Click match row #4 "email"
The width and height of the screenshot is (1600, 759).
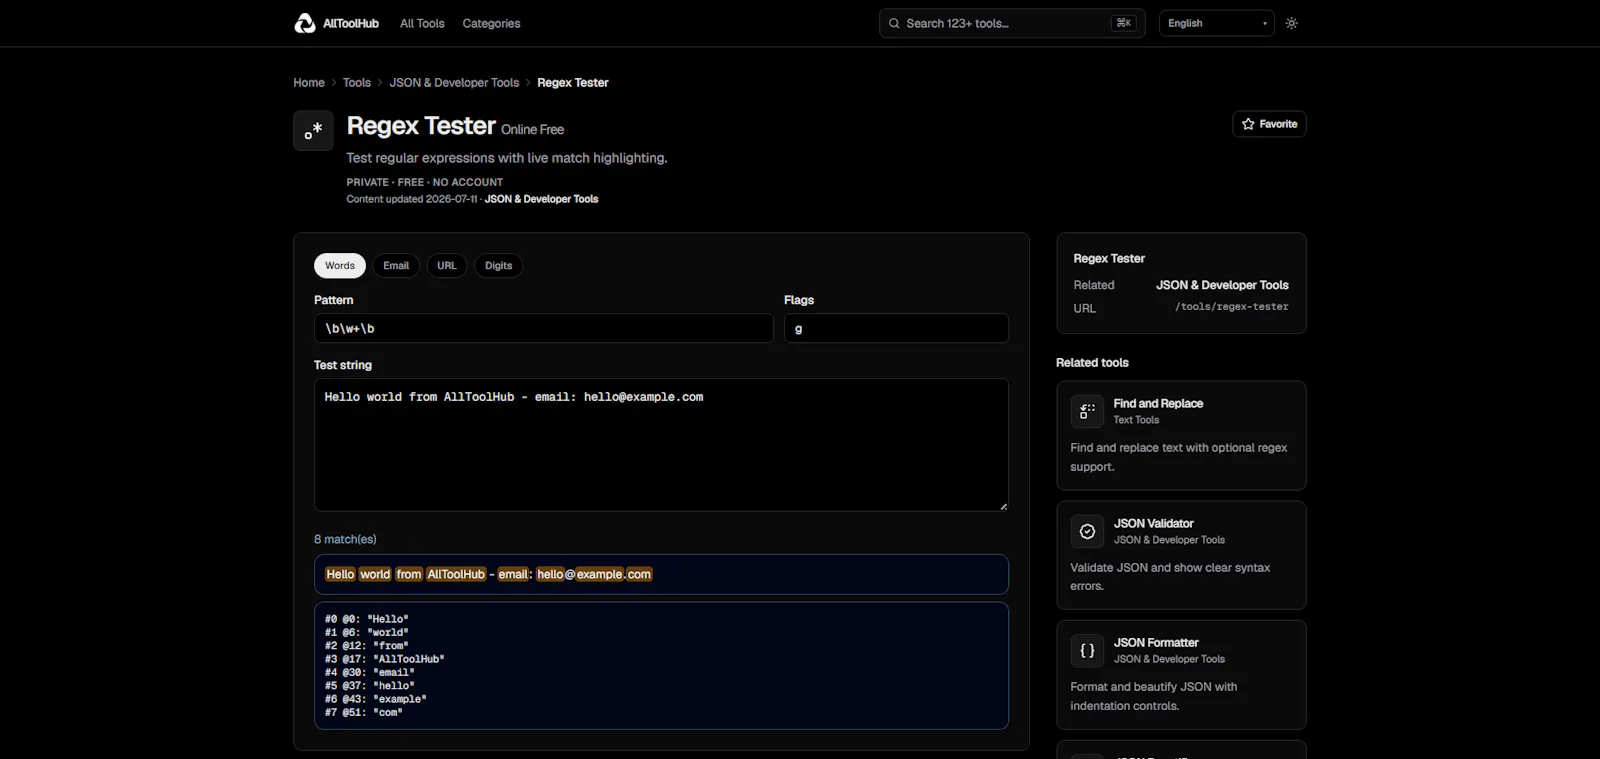369,672
